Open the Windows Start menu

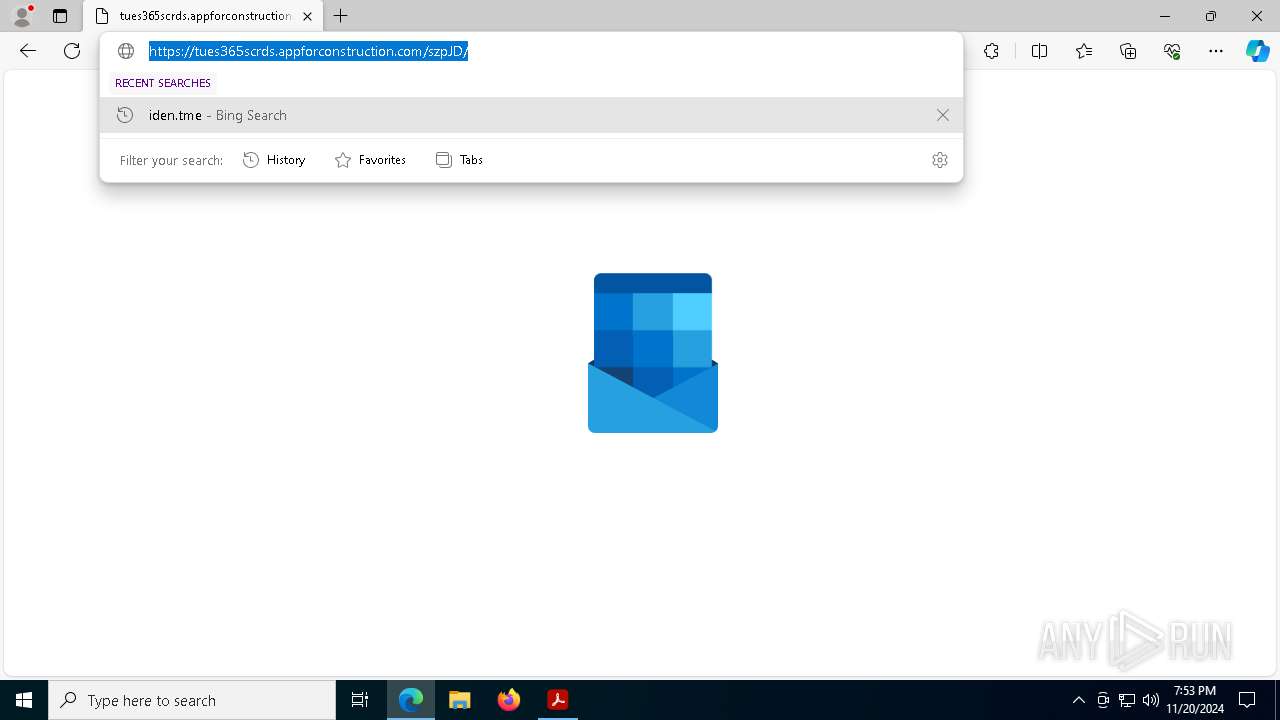click(x=24, y=700)
